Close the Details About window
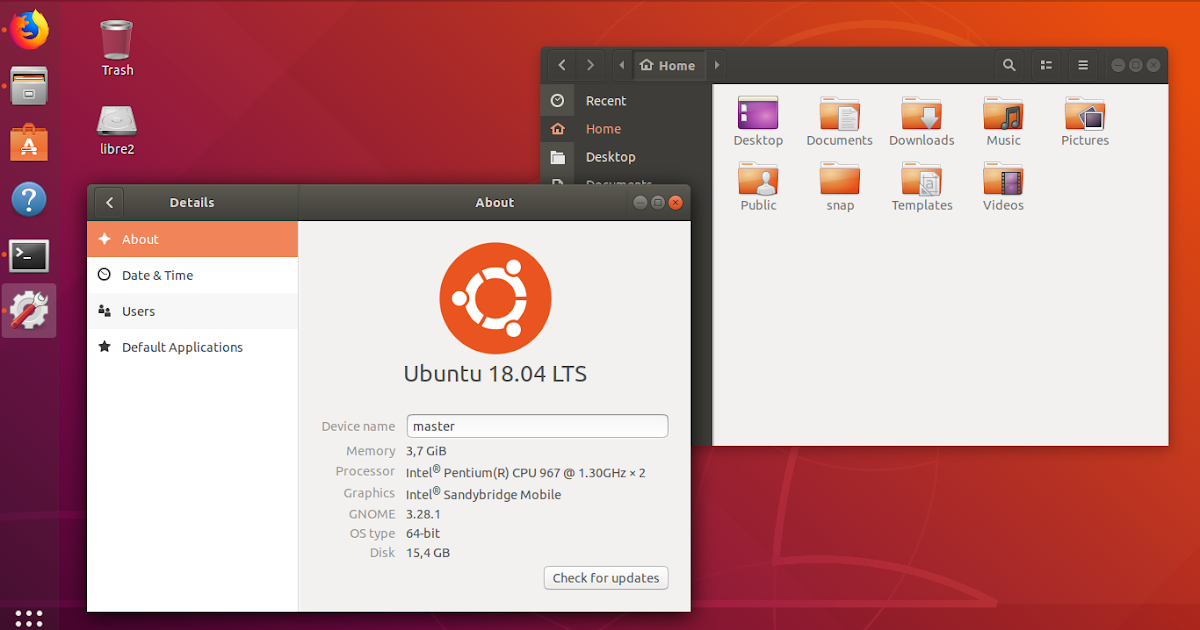 [x=676, y=202]
